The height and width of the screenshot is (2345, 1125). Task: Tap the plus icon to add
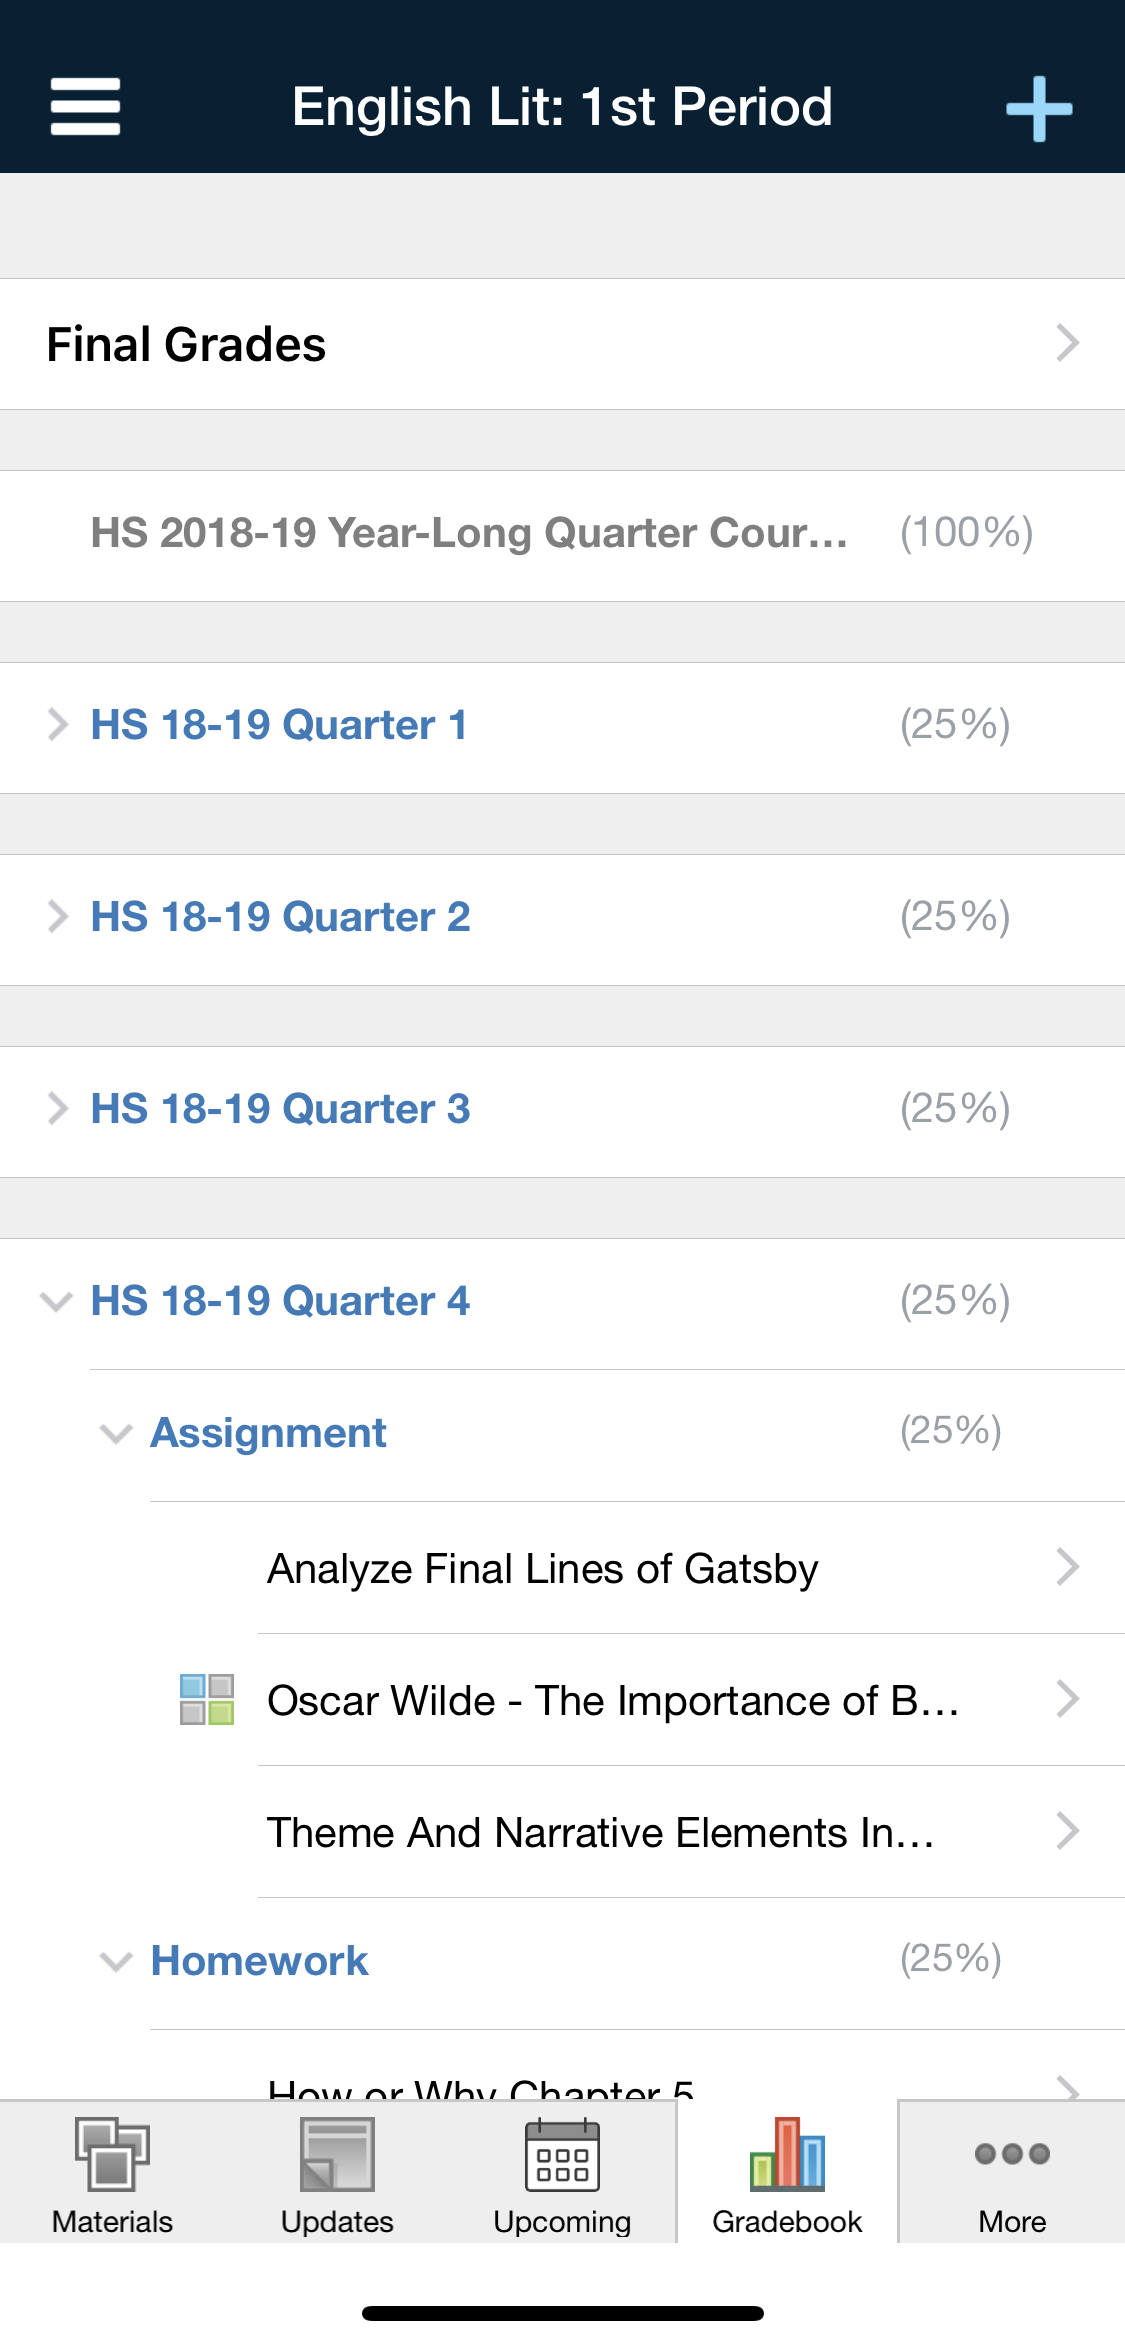coord(1039,108)
